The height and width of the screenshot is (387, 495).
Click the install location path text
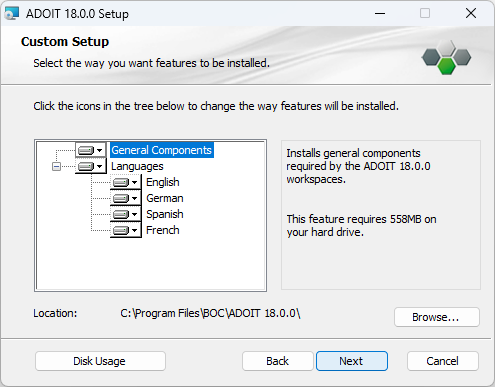(210, 313)
